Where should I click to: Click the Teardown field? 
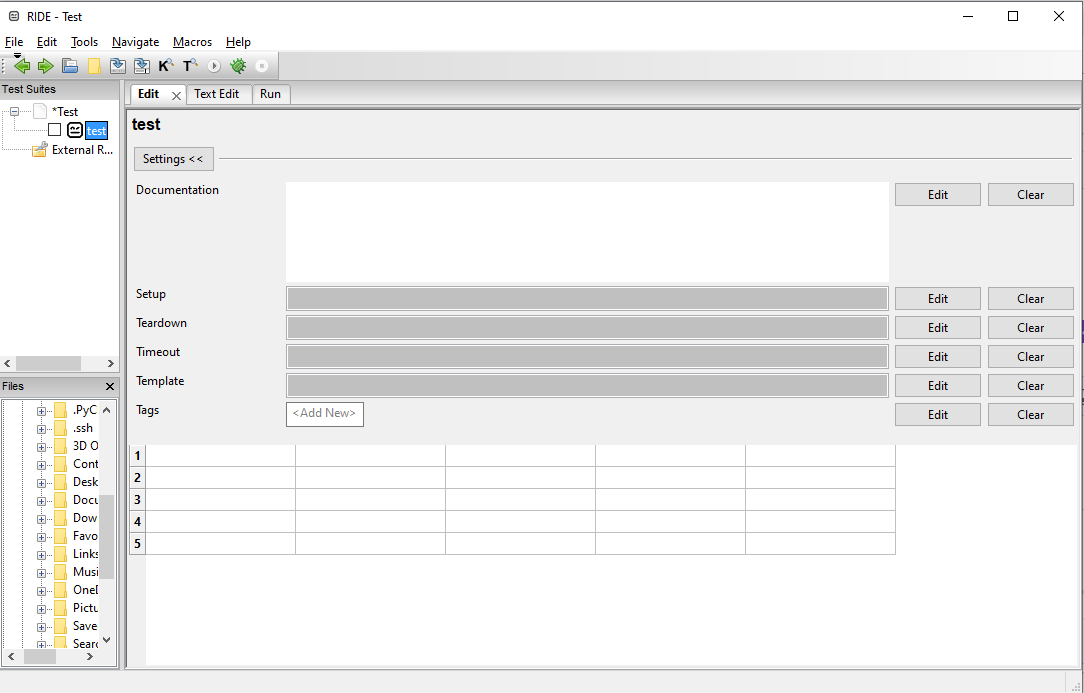pos(587,327)
